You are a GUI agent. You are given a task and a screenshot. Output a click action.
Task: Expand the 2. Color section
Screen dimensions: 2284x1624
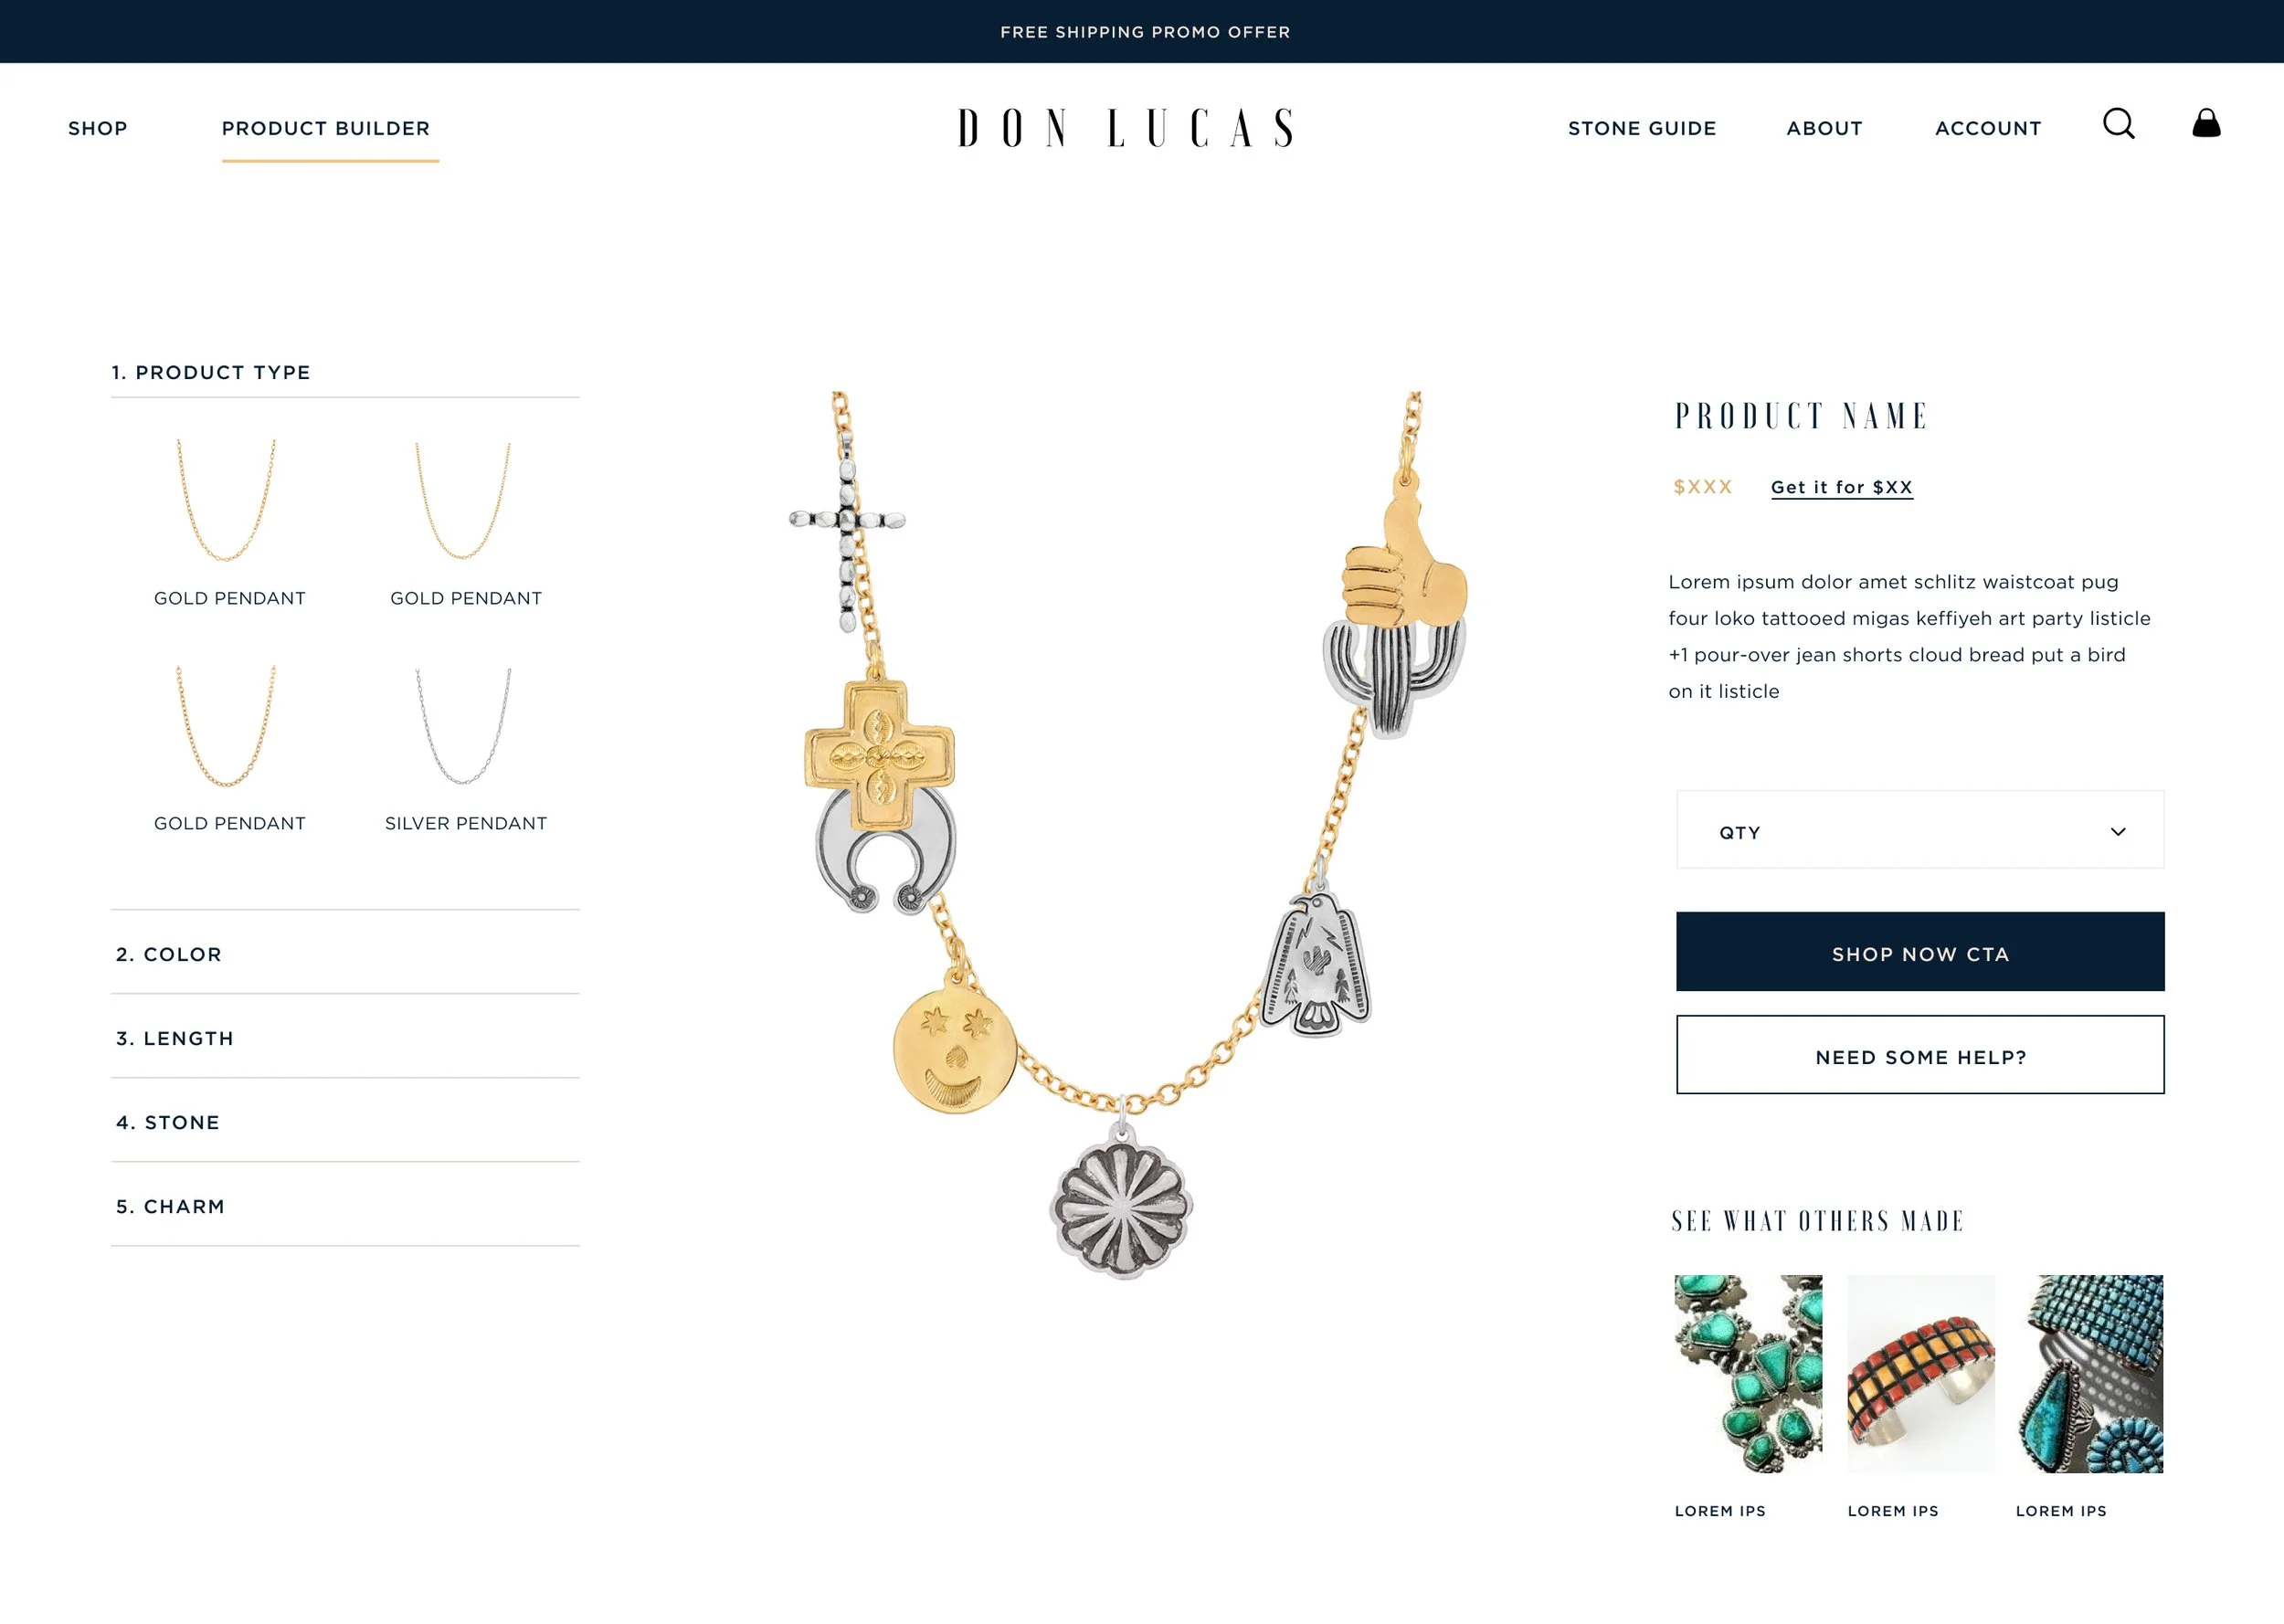coord(345,954)
